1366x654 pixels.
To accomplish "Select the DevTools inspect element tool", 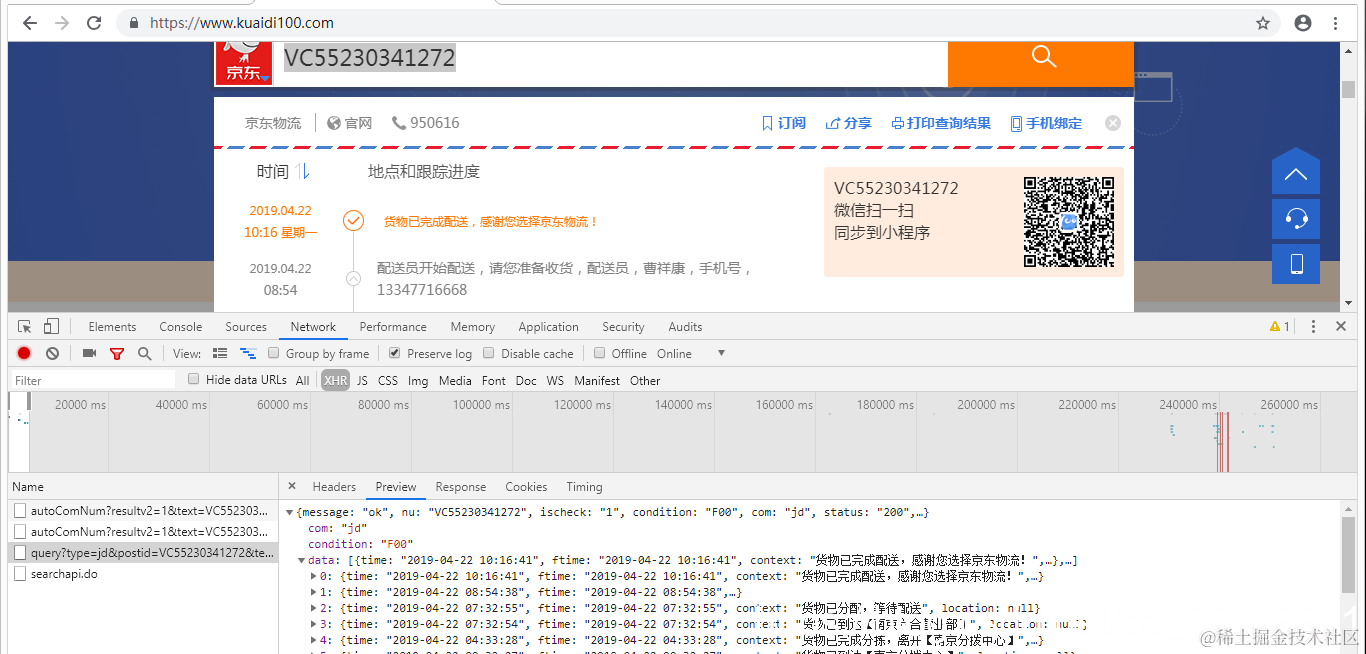I will (x=25, y=327).
